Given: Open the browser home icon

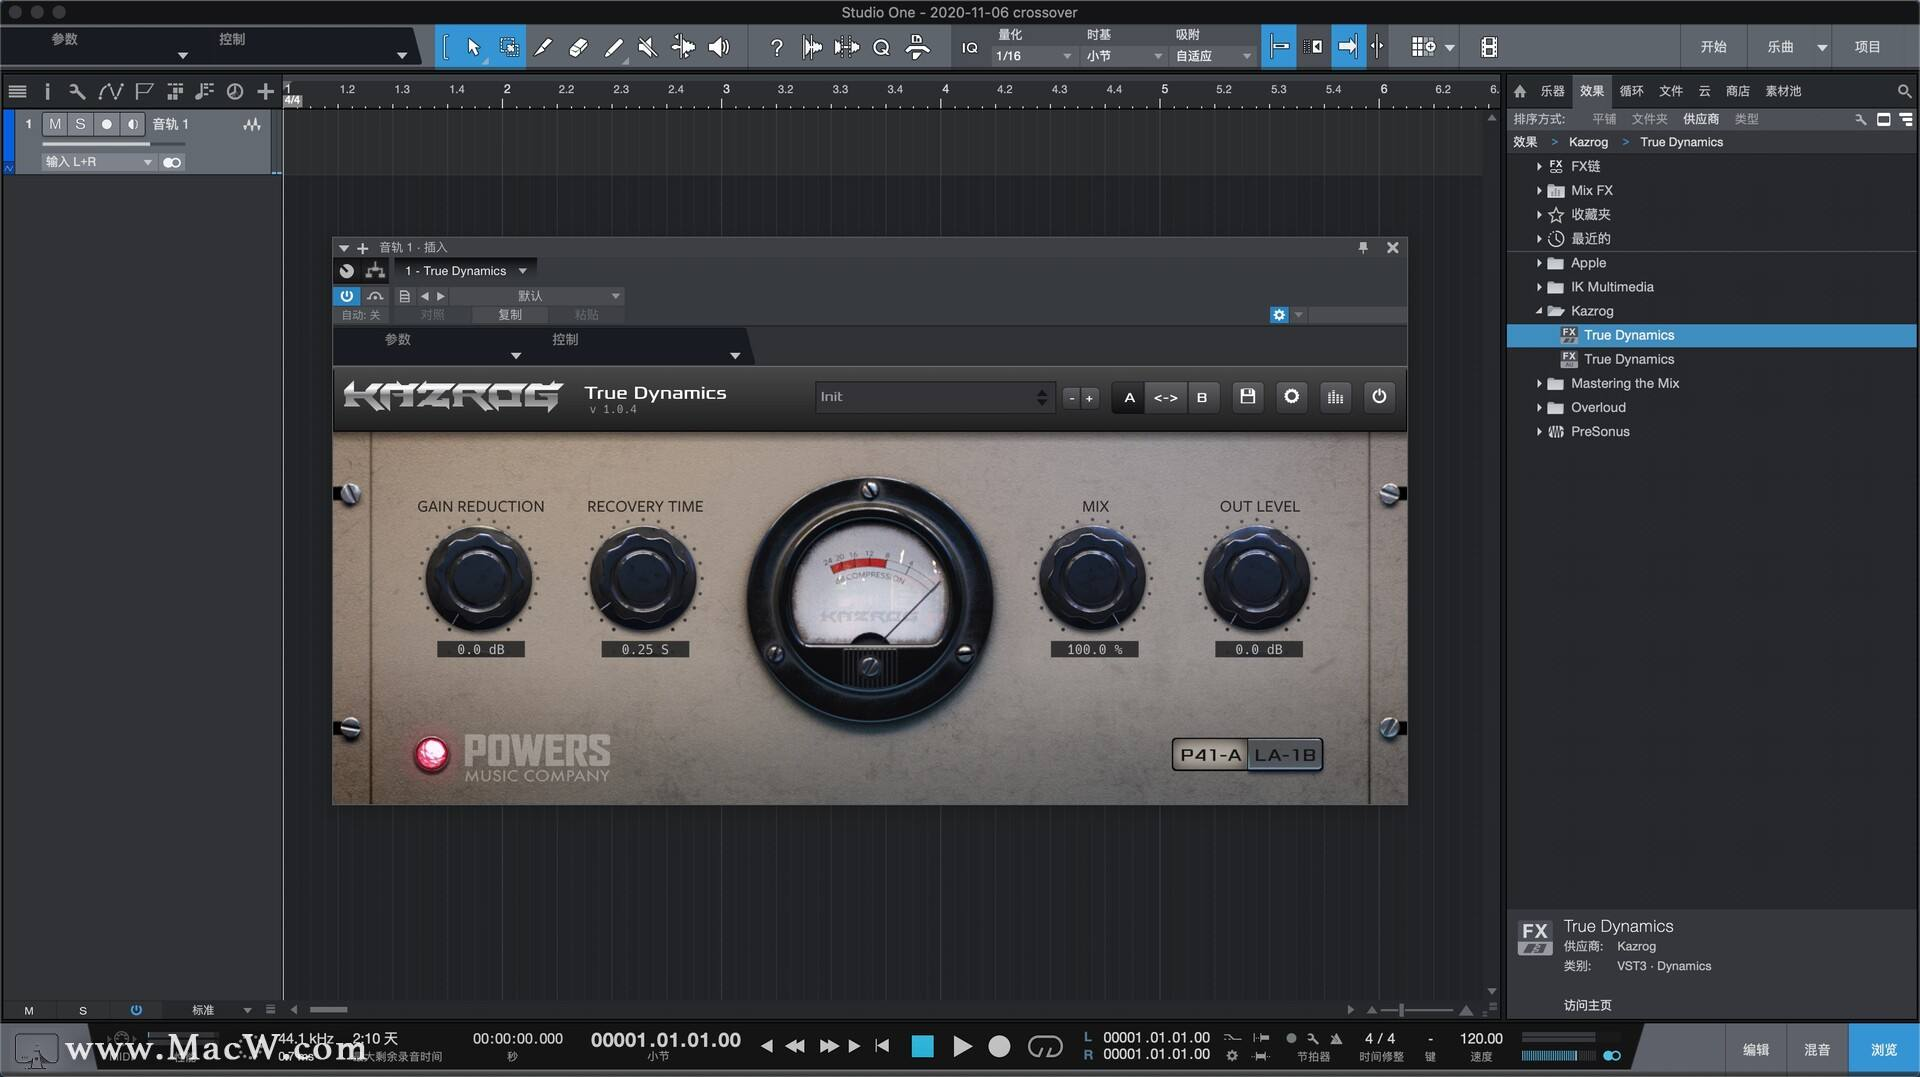Looking at the screenshot, I should tap(1520, 91).
